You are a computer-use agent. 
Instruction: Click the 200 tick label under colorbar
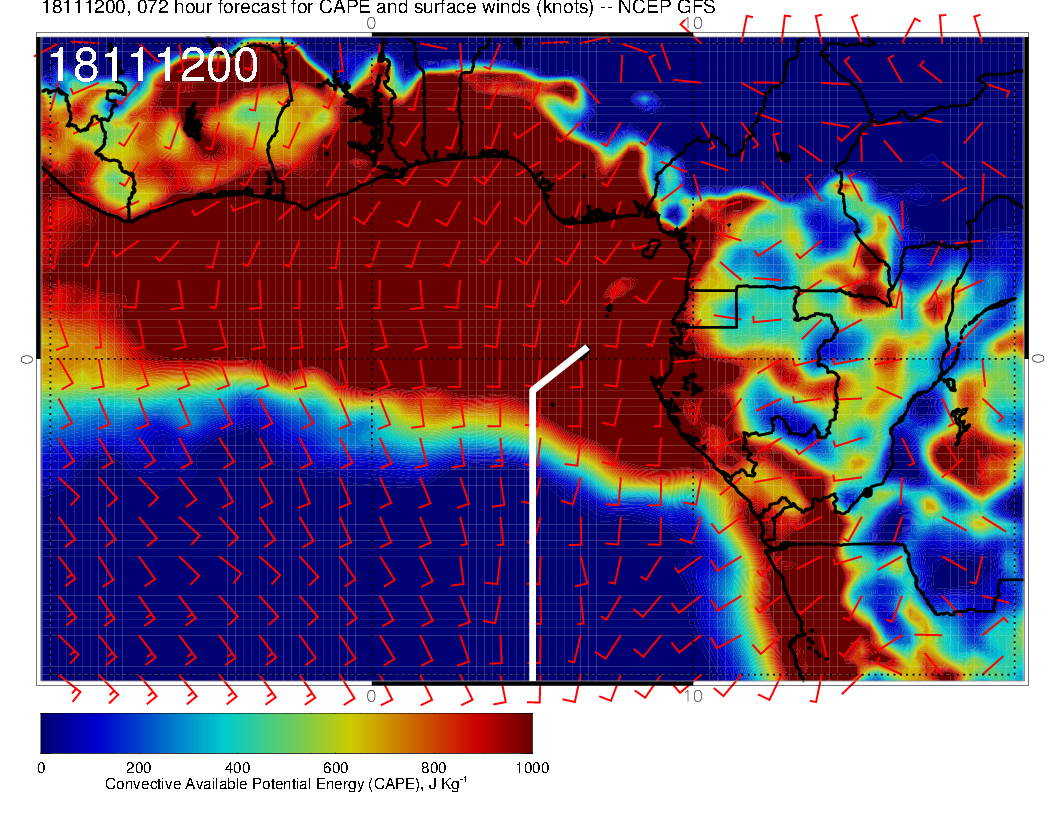139,768
